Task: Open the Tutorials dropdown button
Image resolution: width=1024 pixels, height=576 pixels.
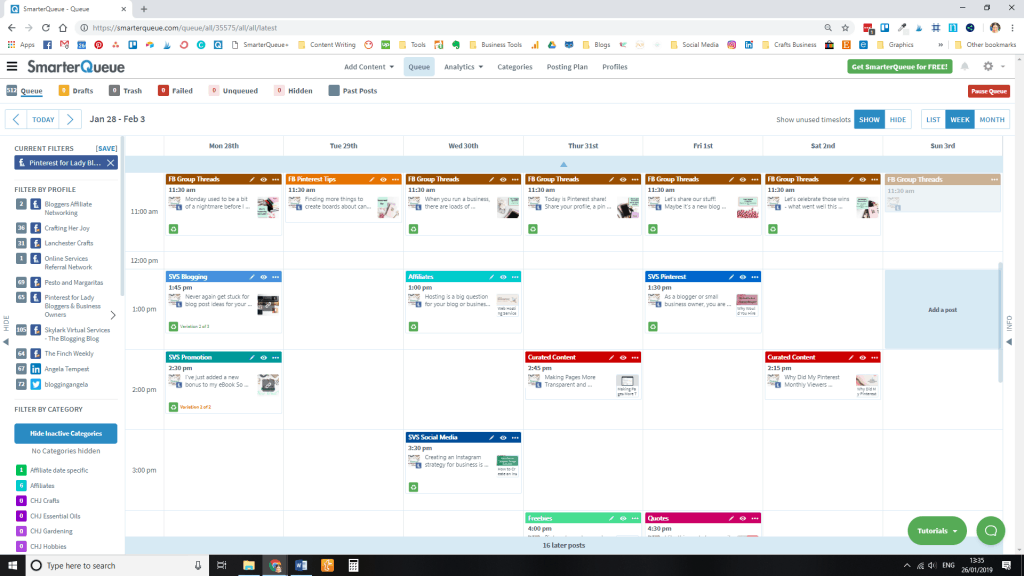Action: [937, 531]
